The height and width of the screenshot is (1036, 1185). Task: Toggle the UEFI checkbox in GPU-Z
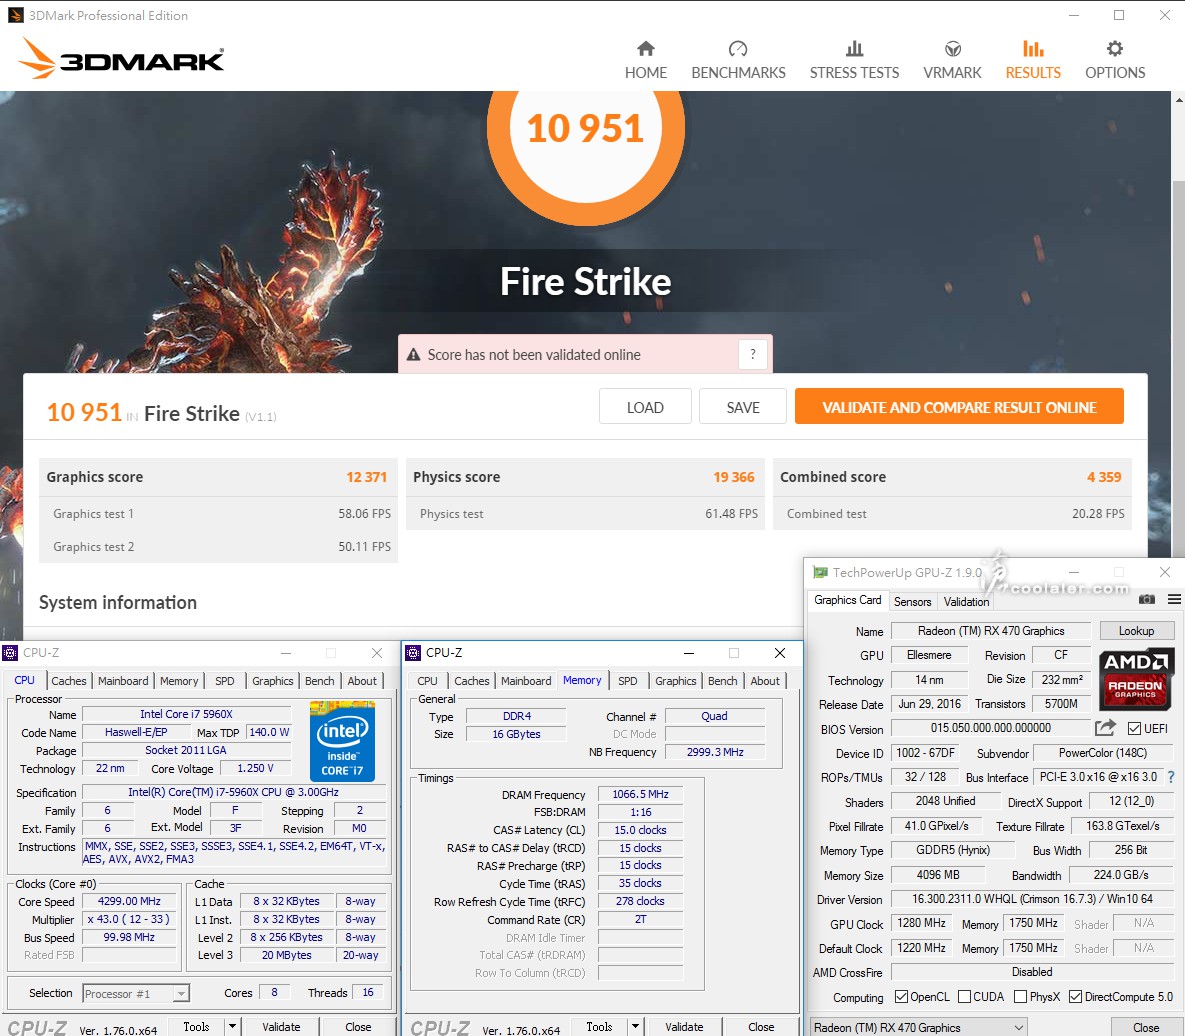coord(1134,728)
